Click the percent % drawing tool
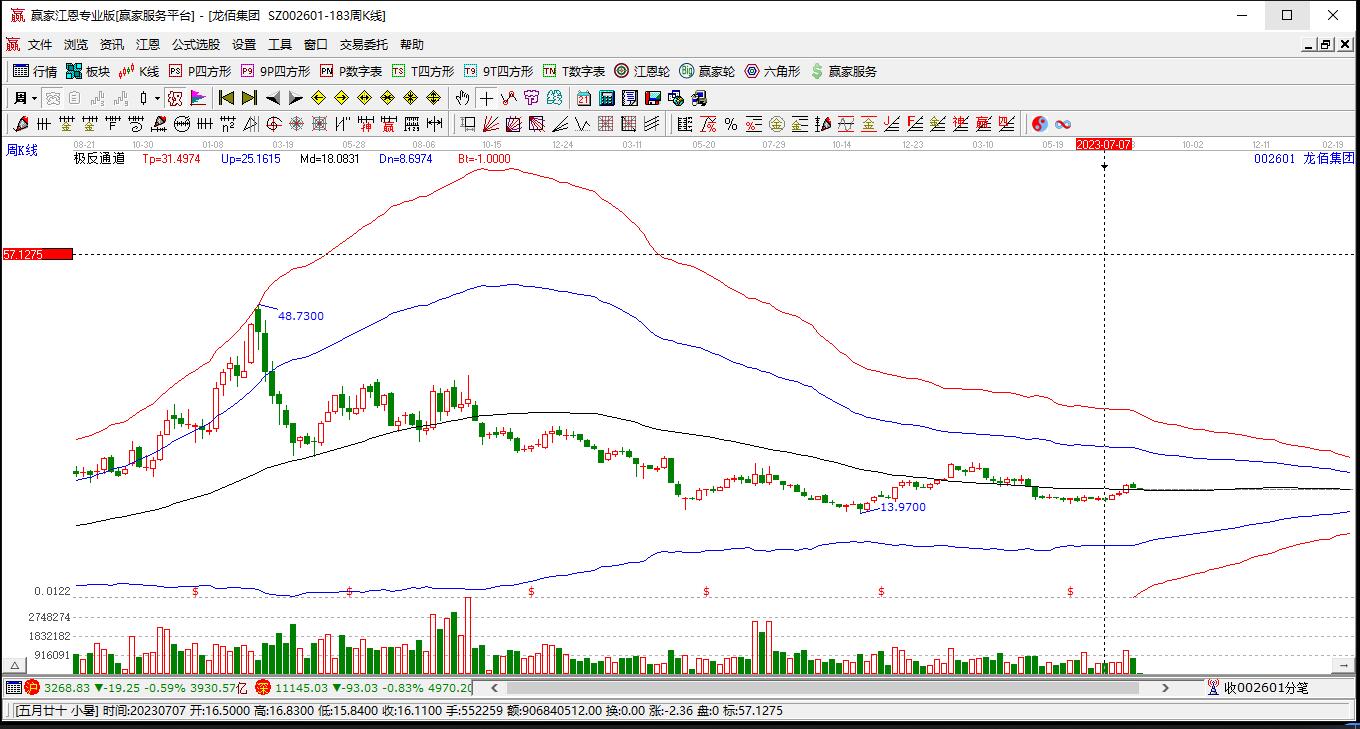The height and width of the screenshot is (729, 1360). 731,124
